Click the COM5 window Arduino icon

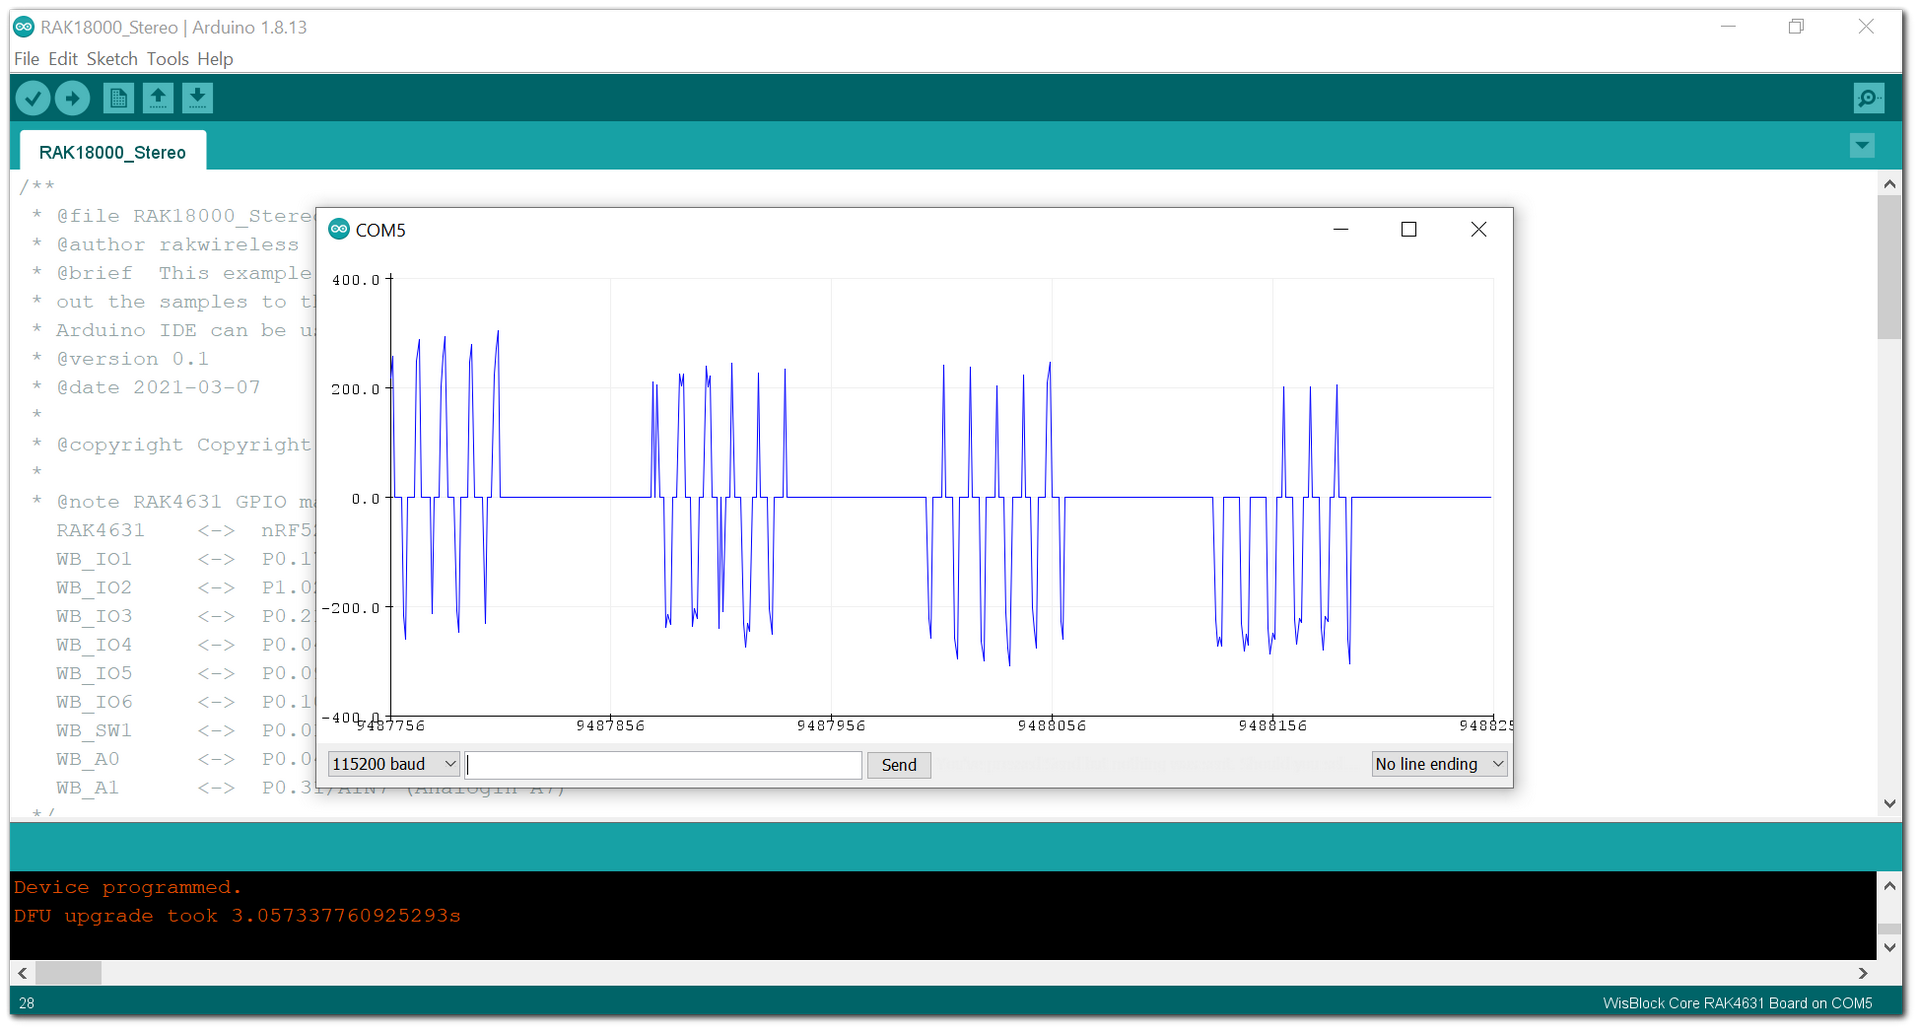point(339,229)
